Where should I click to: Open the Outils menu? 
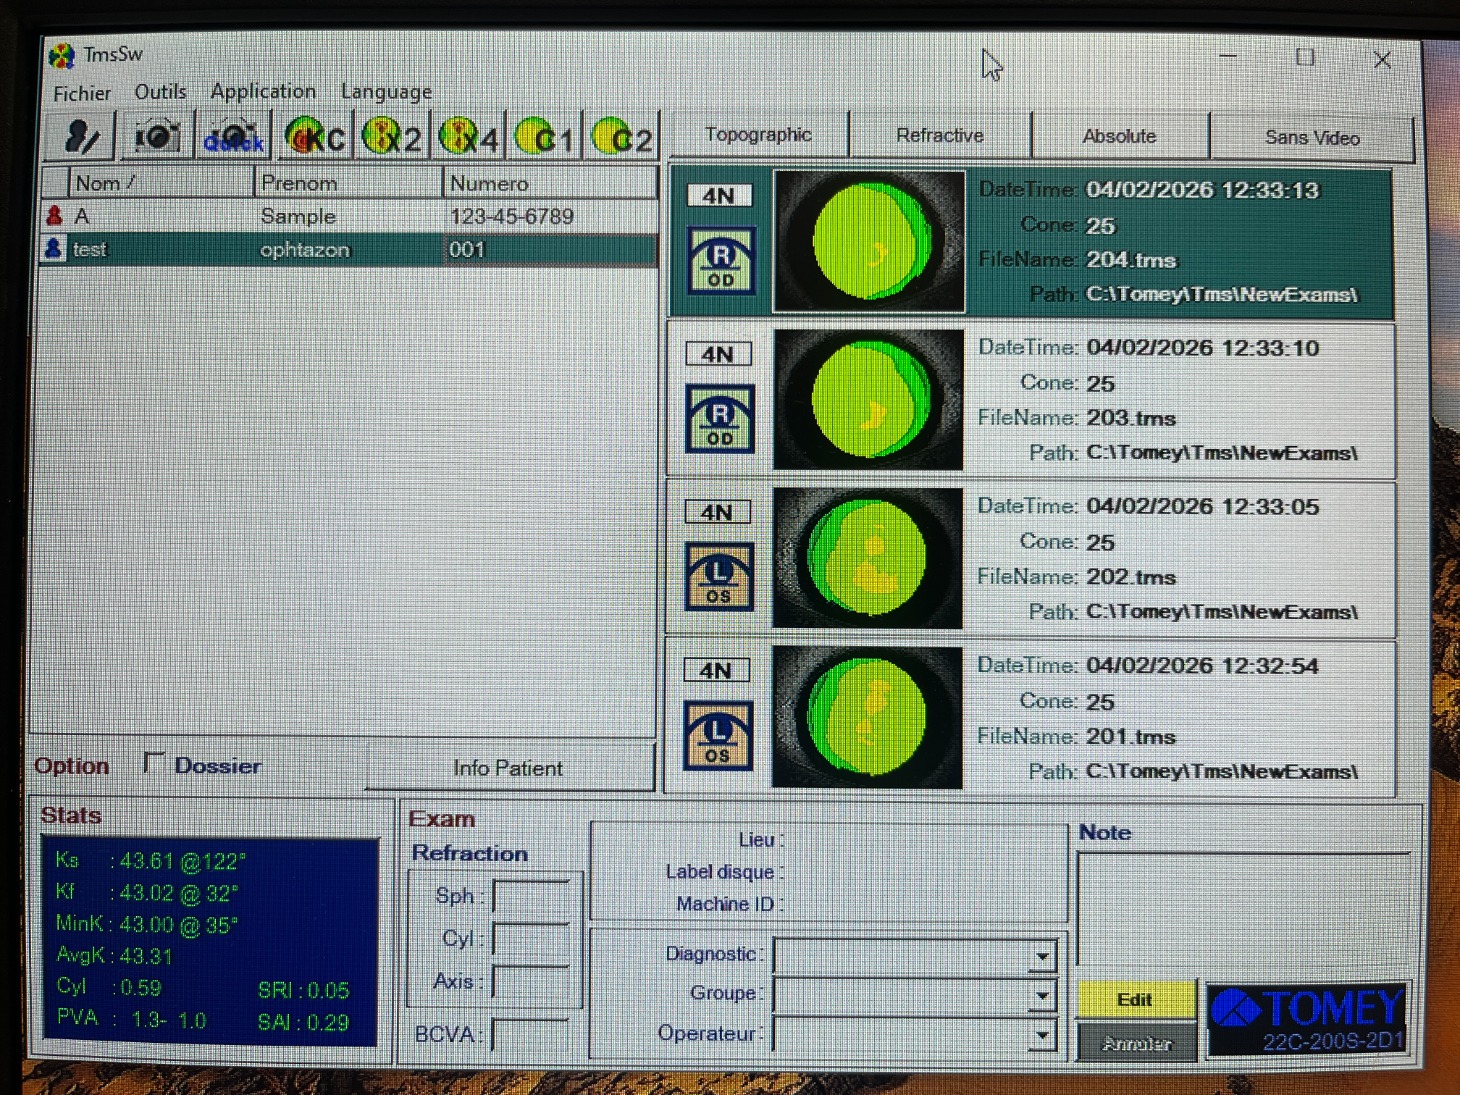point(160,92)
